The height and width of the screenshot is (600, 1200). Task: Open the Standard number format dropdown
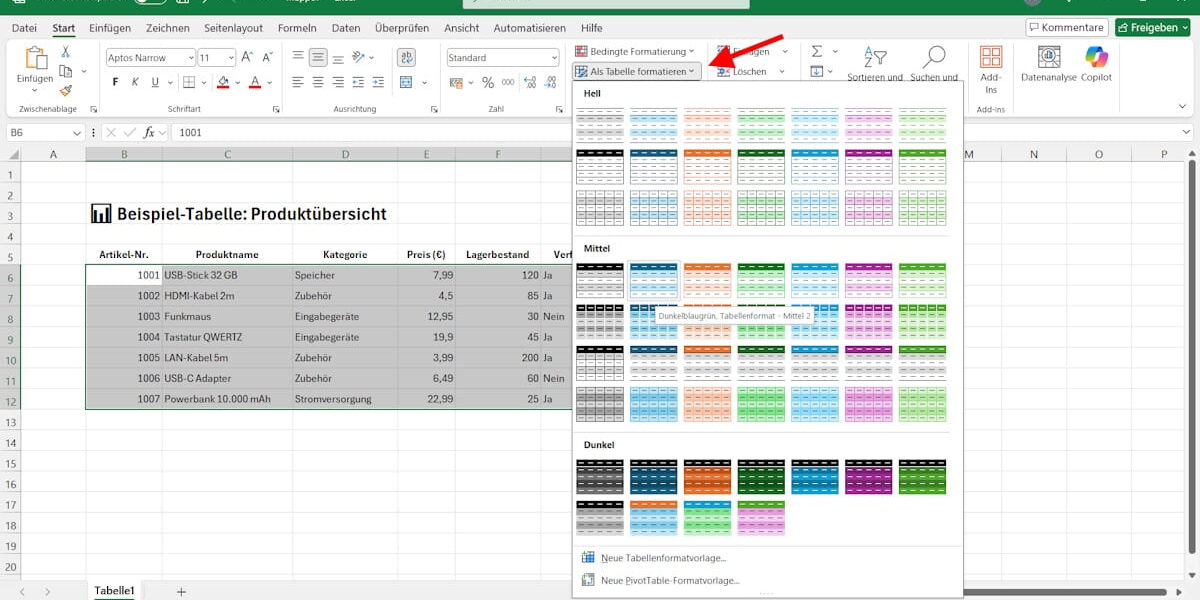point(554,58)
